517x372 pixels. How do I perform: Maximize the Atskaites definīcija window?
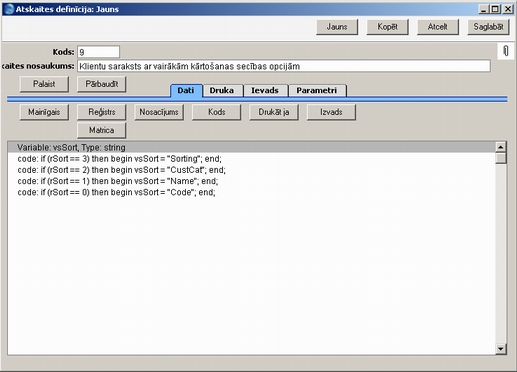tap(495, 9)
